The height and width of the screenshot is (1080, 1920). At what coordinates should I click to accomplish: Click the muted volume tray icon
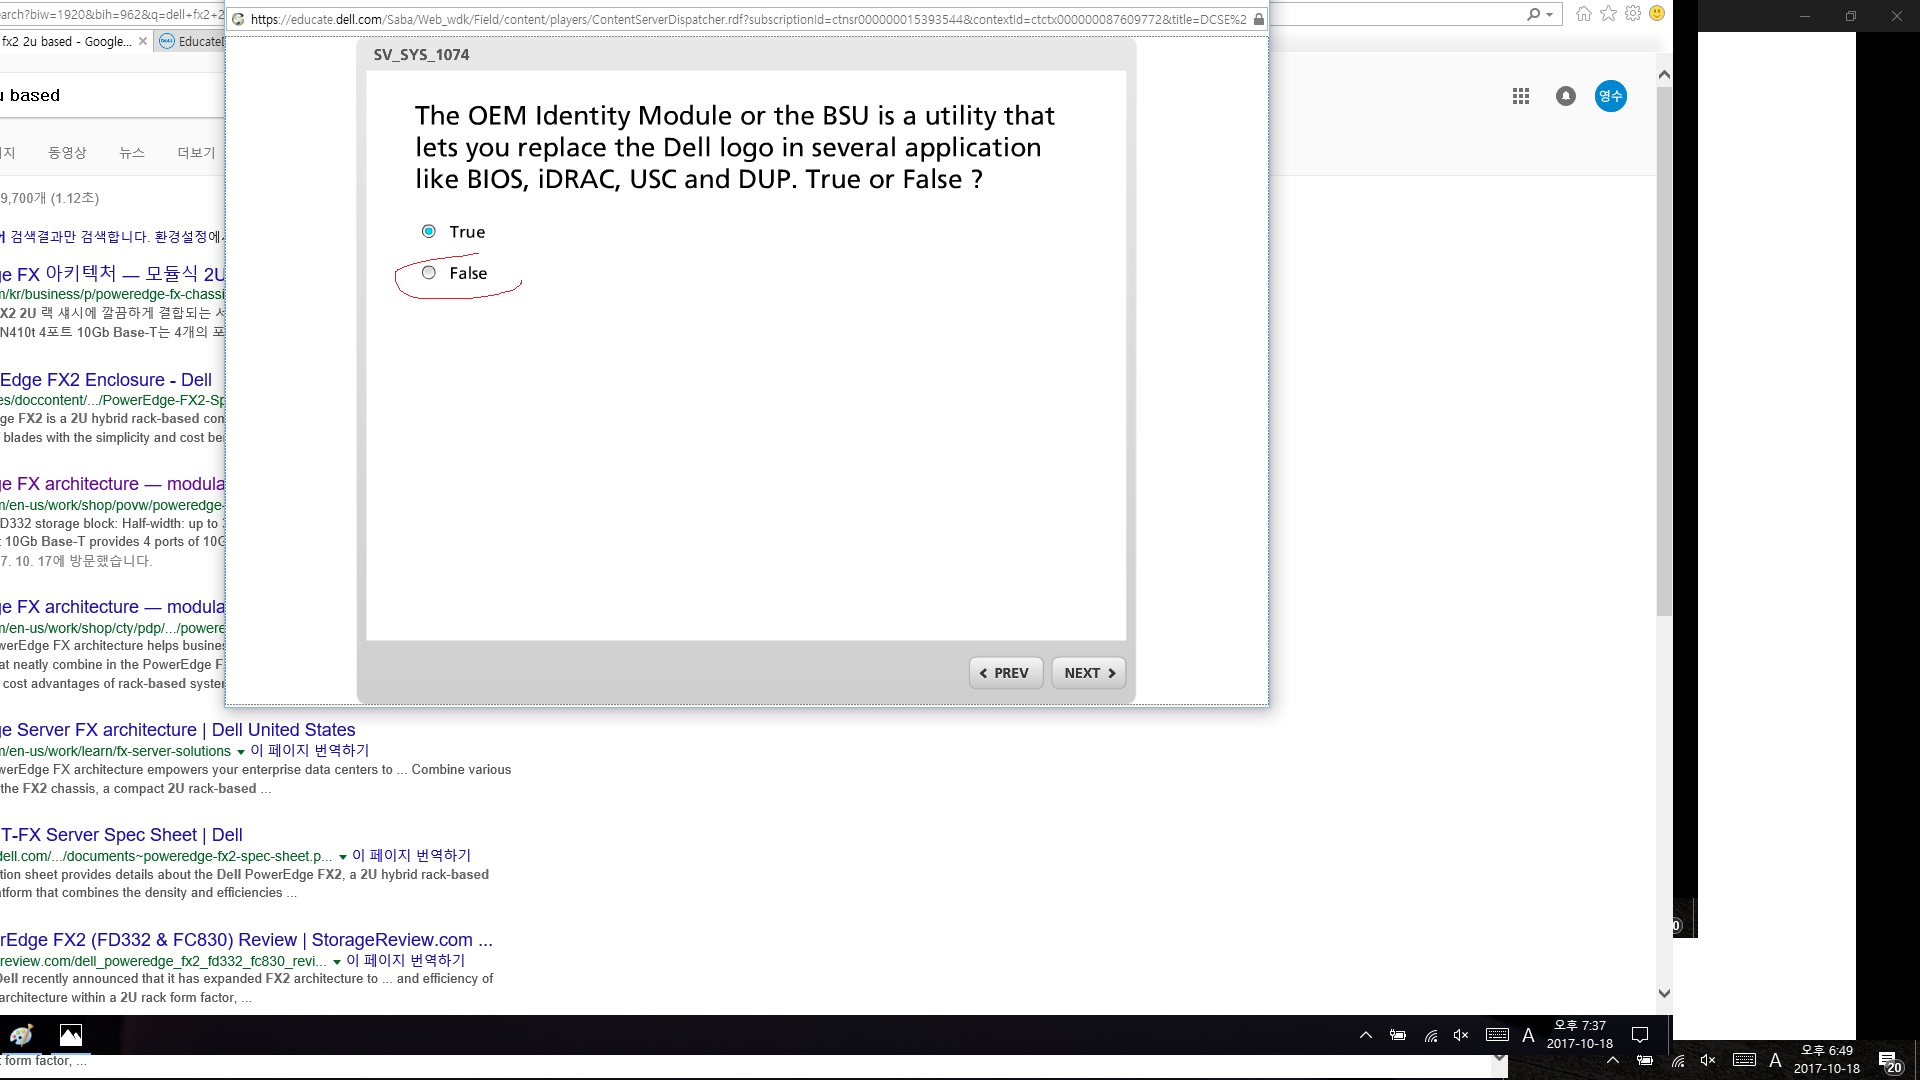pyautogui.click(x=1461, y=1035)
